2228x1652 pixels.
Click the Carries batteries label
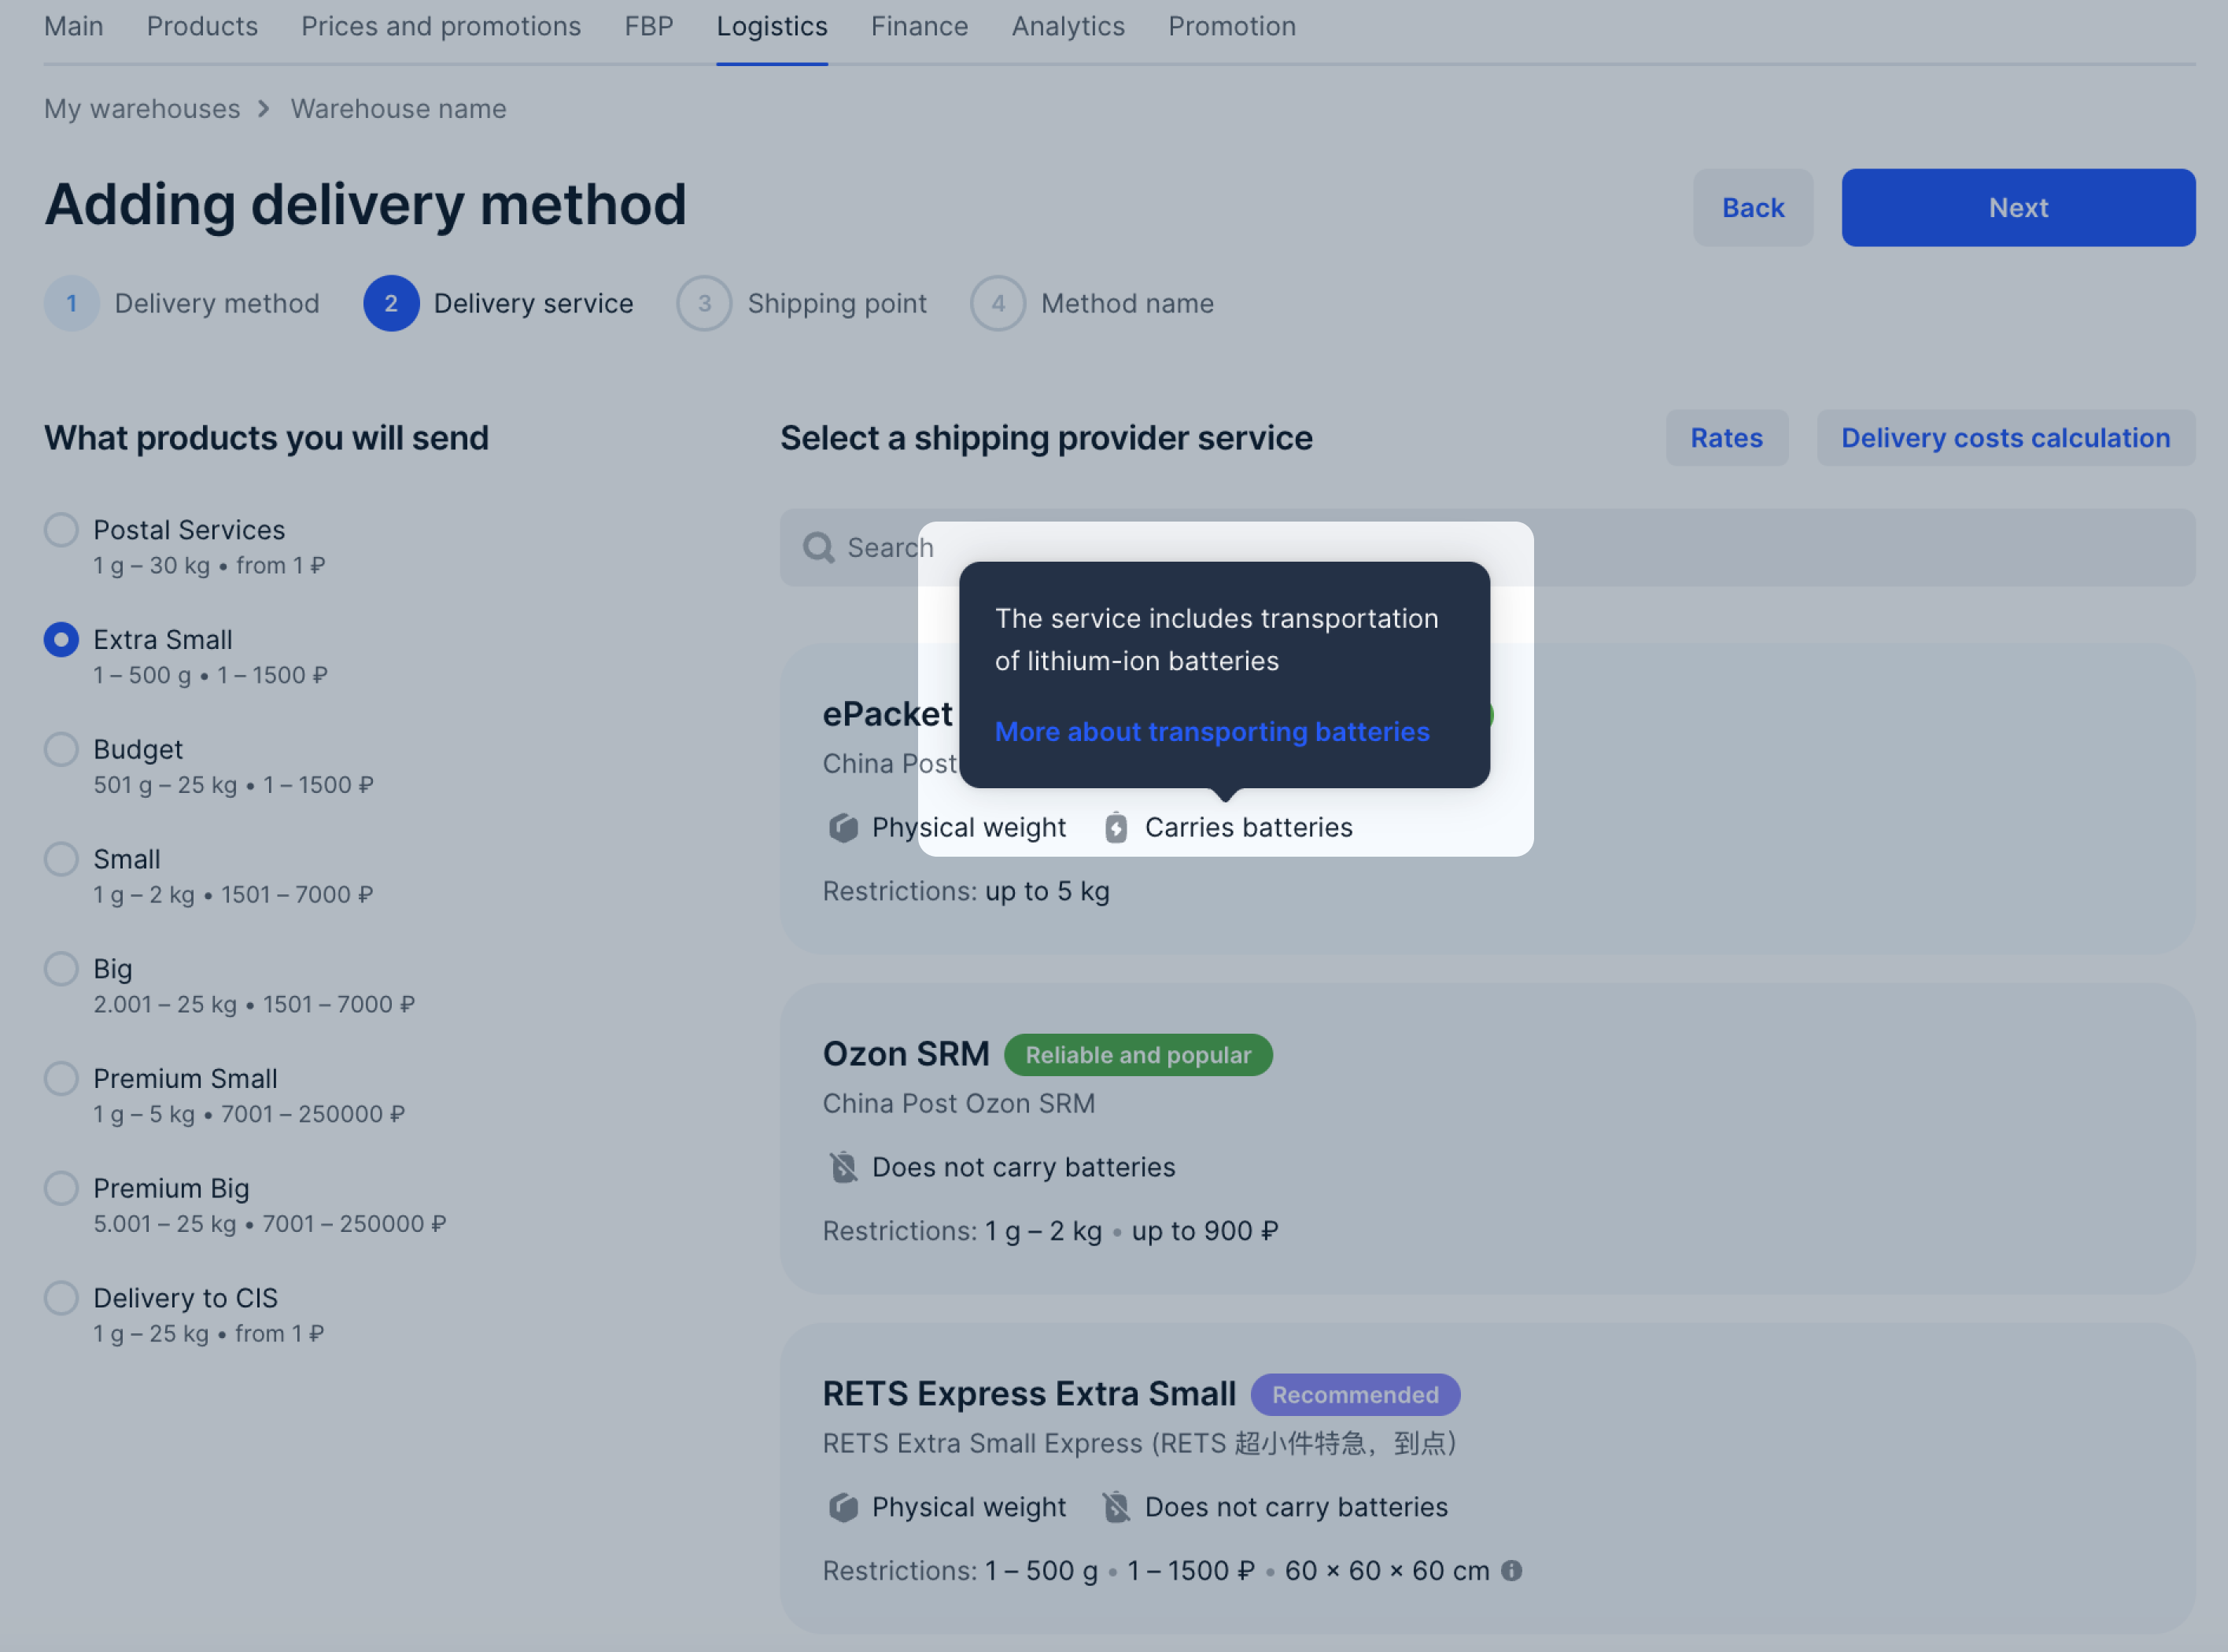1248,828
